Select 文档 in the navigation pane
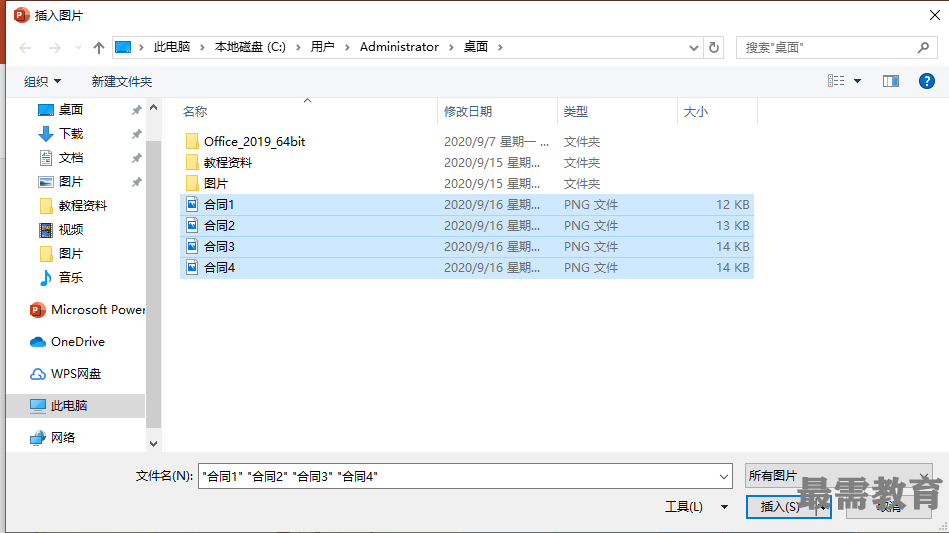Screen dimensions: 949x533 pos(71,158)
